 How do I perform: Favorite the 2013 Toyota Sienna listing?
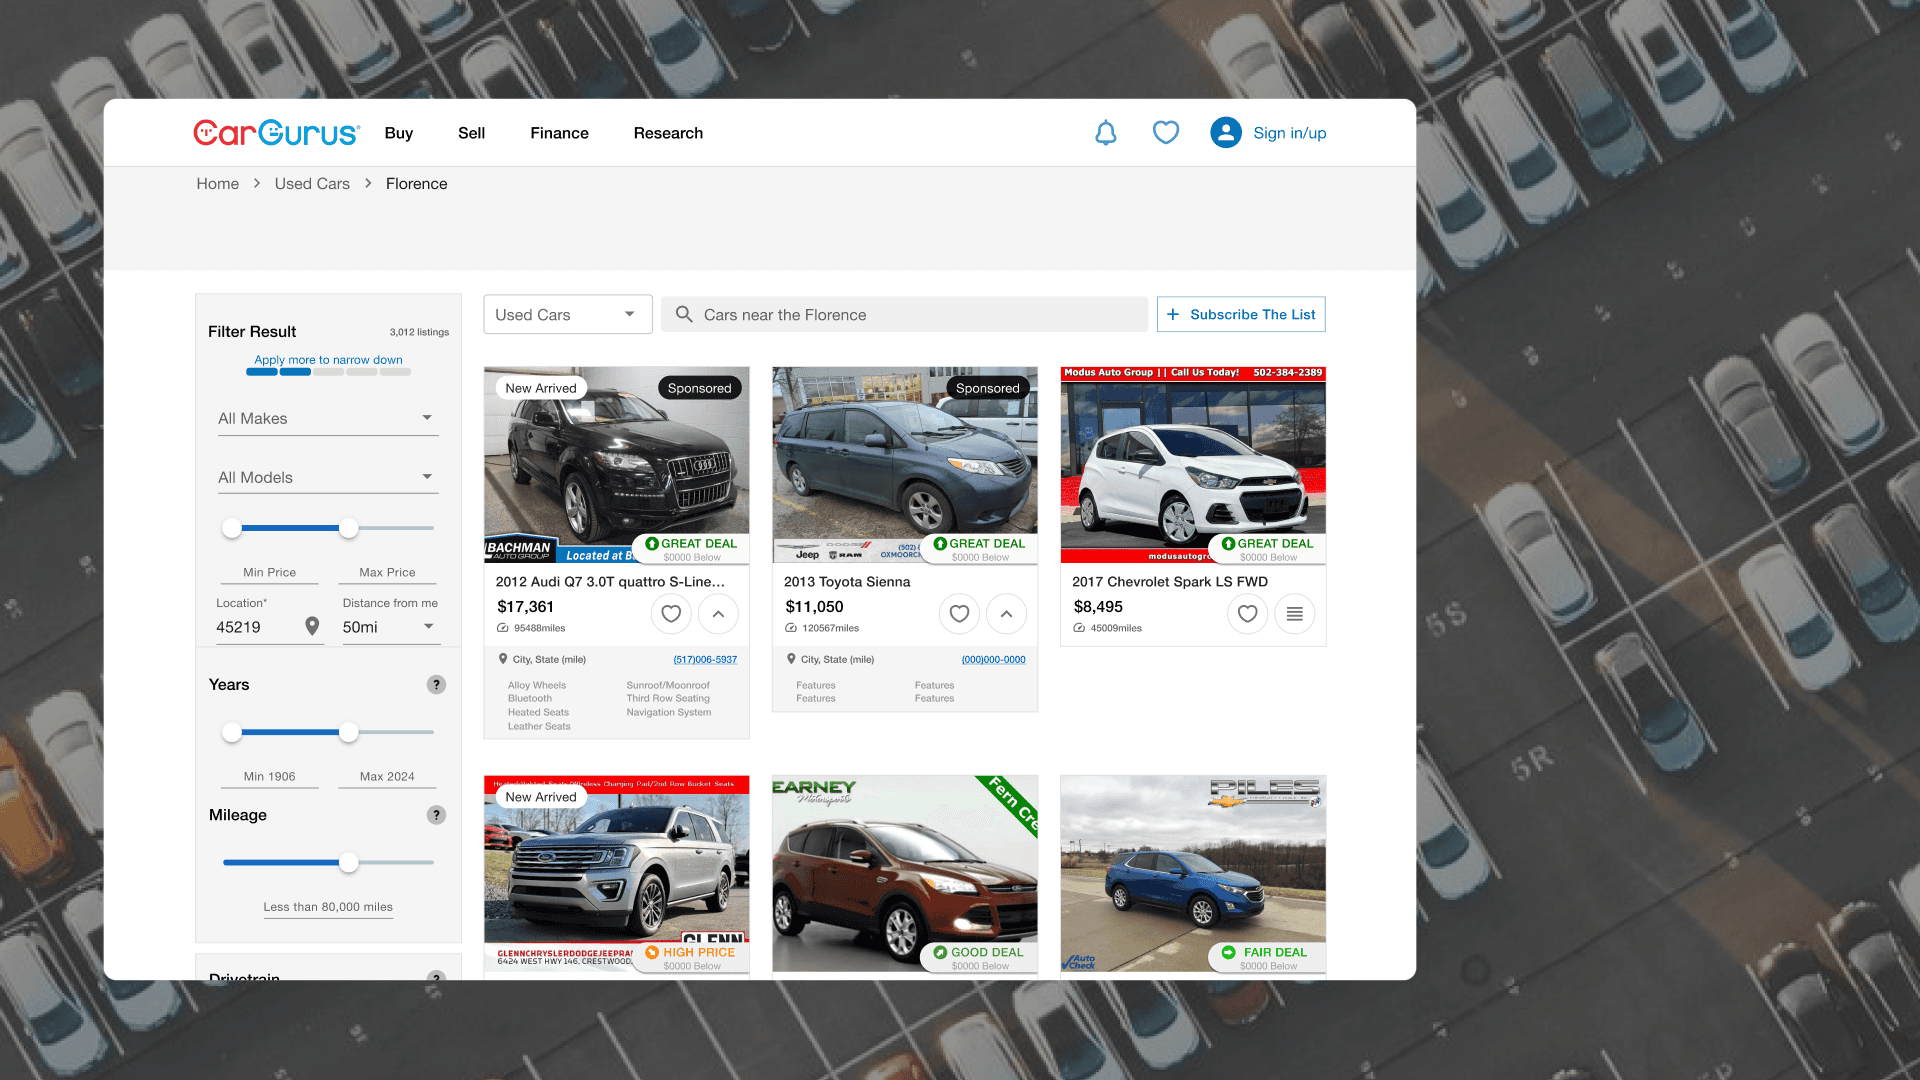coord(959,614)
